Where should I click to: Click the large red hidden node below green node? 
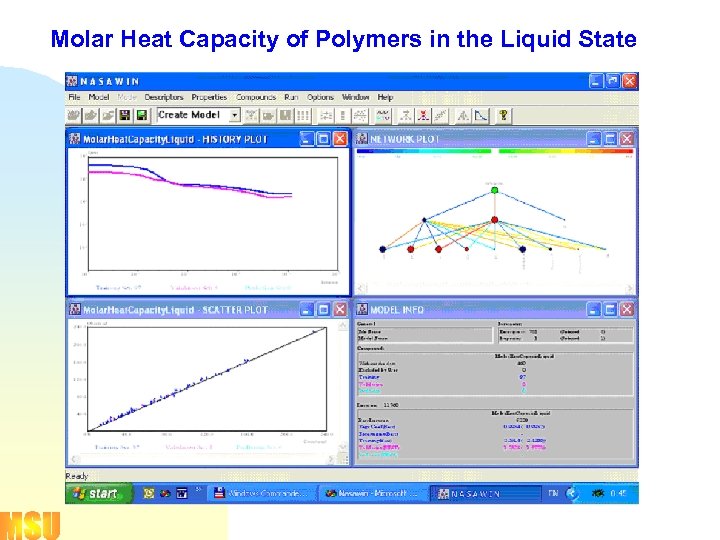pyautogui.click(x=495, y=220)
